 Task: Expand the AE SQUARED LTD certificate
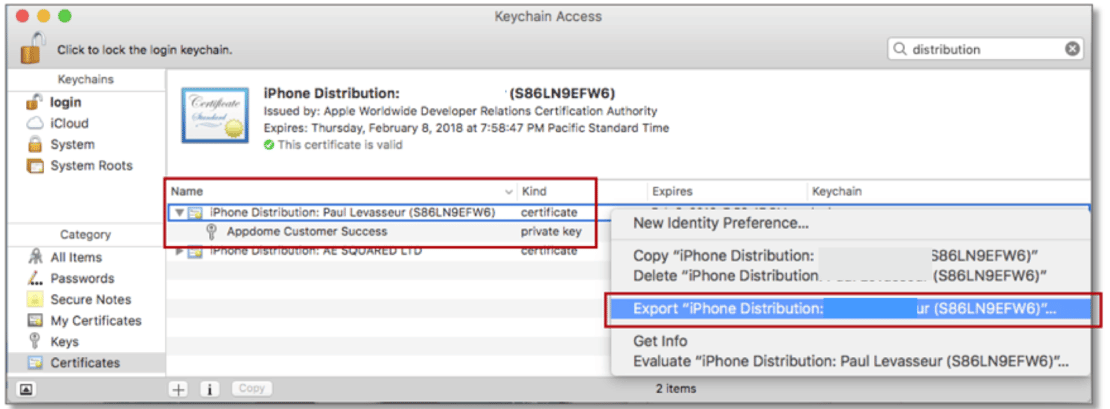click(179, 250)
